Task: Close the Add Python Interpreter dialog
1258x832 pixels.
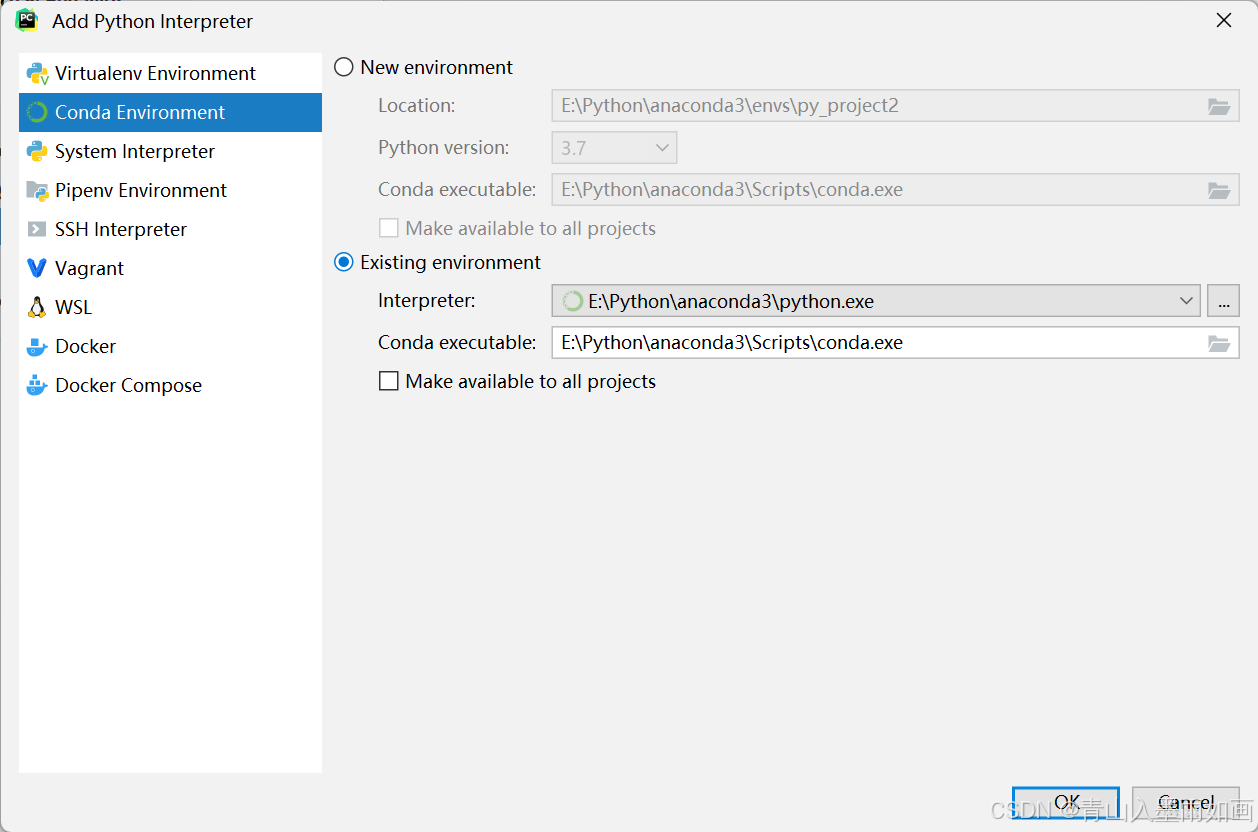Action: pos(1223,21)
